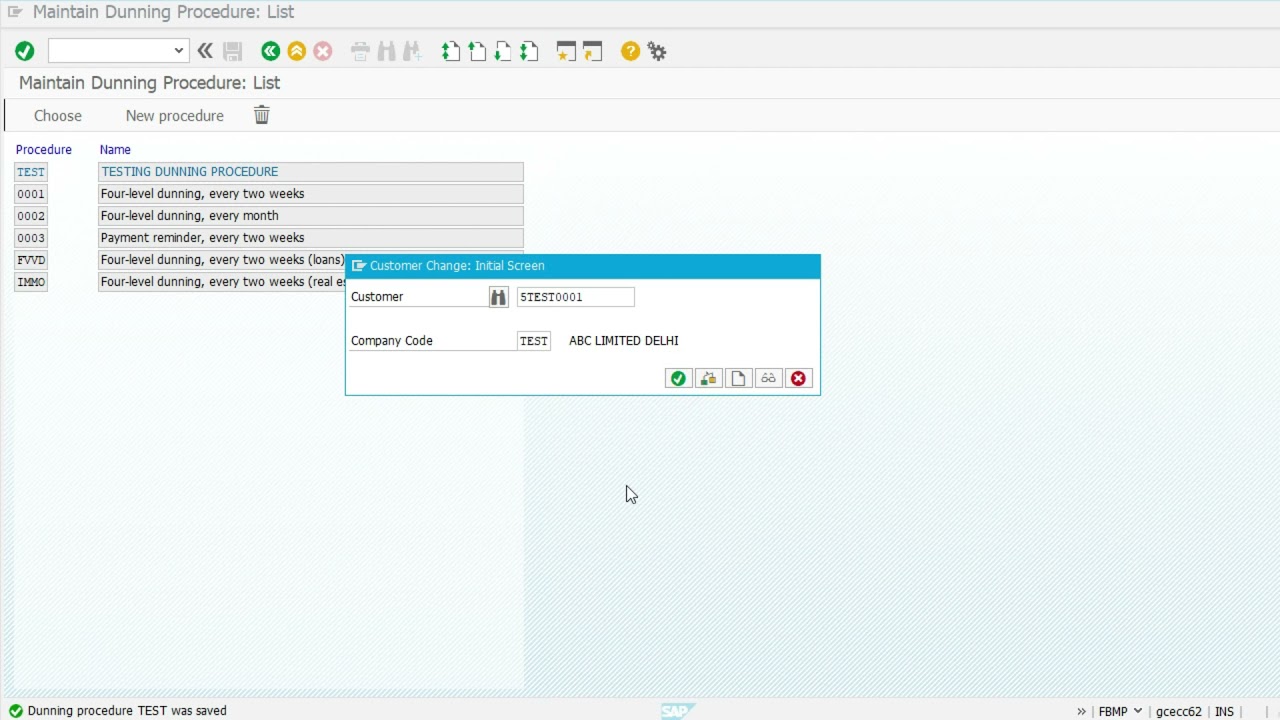Click the red Cancel icon in toolbar
The image size is (1280, 720).
point(322,51)
